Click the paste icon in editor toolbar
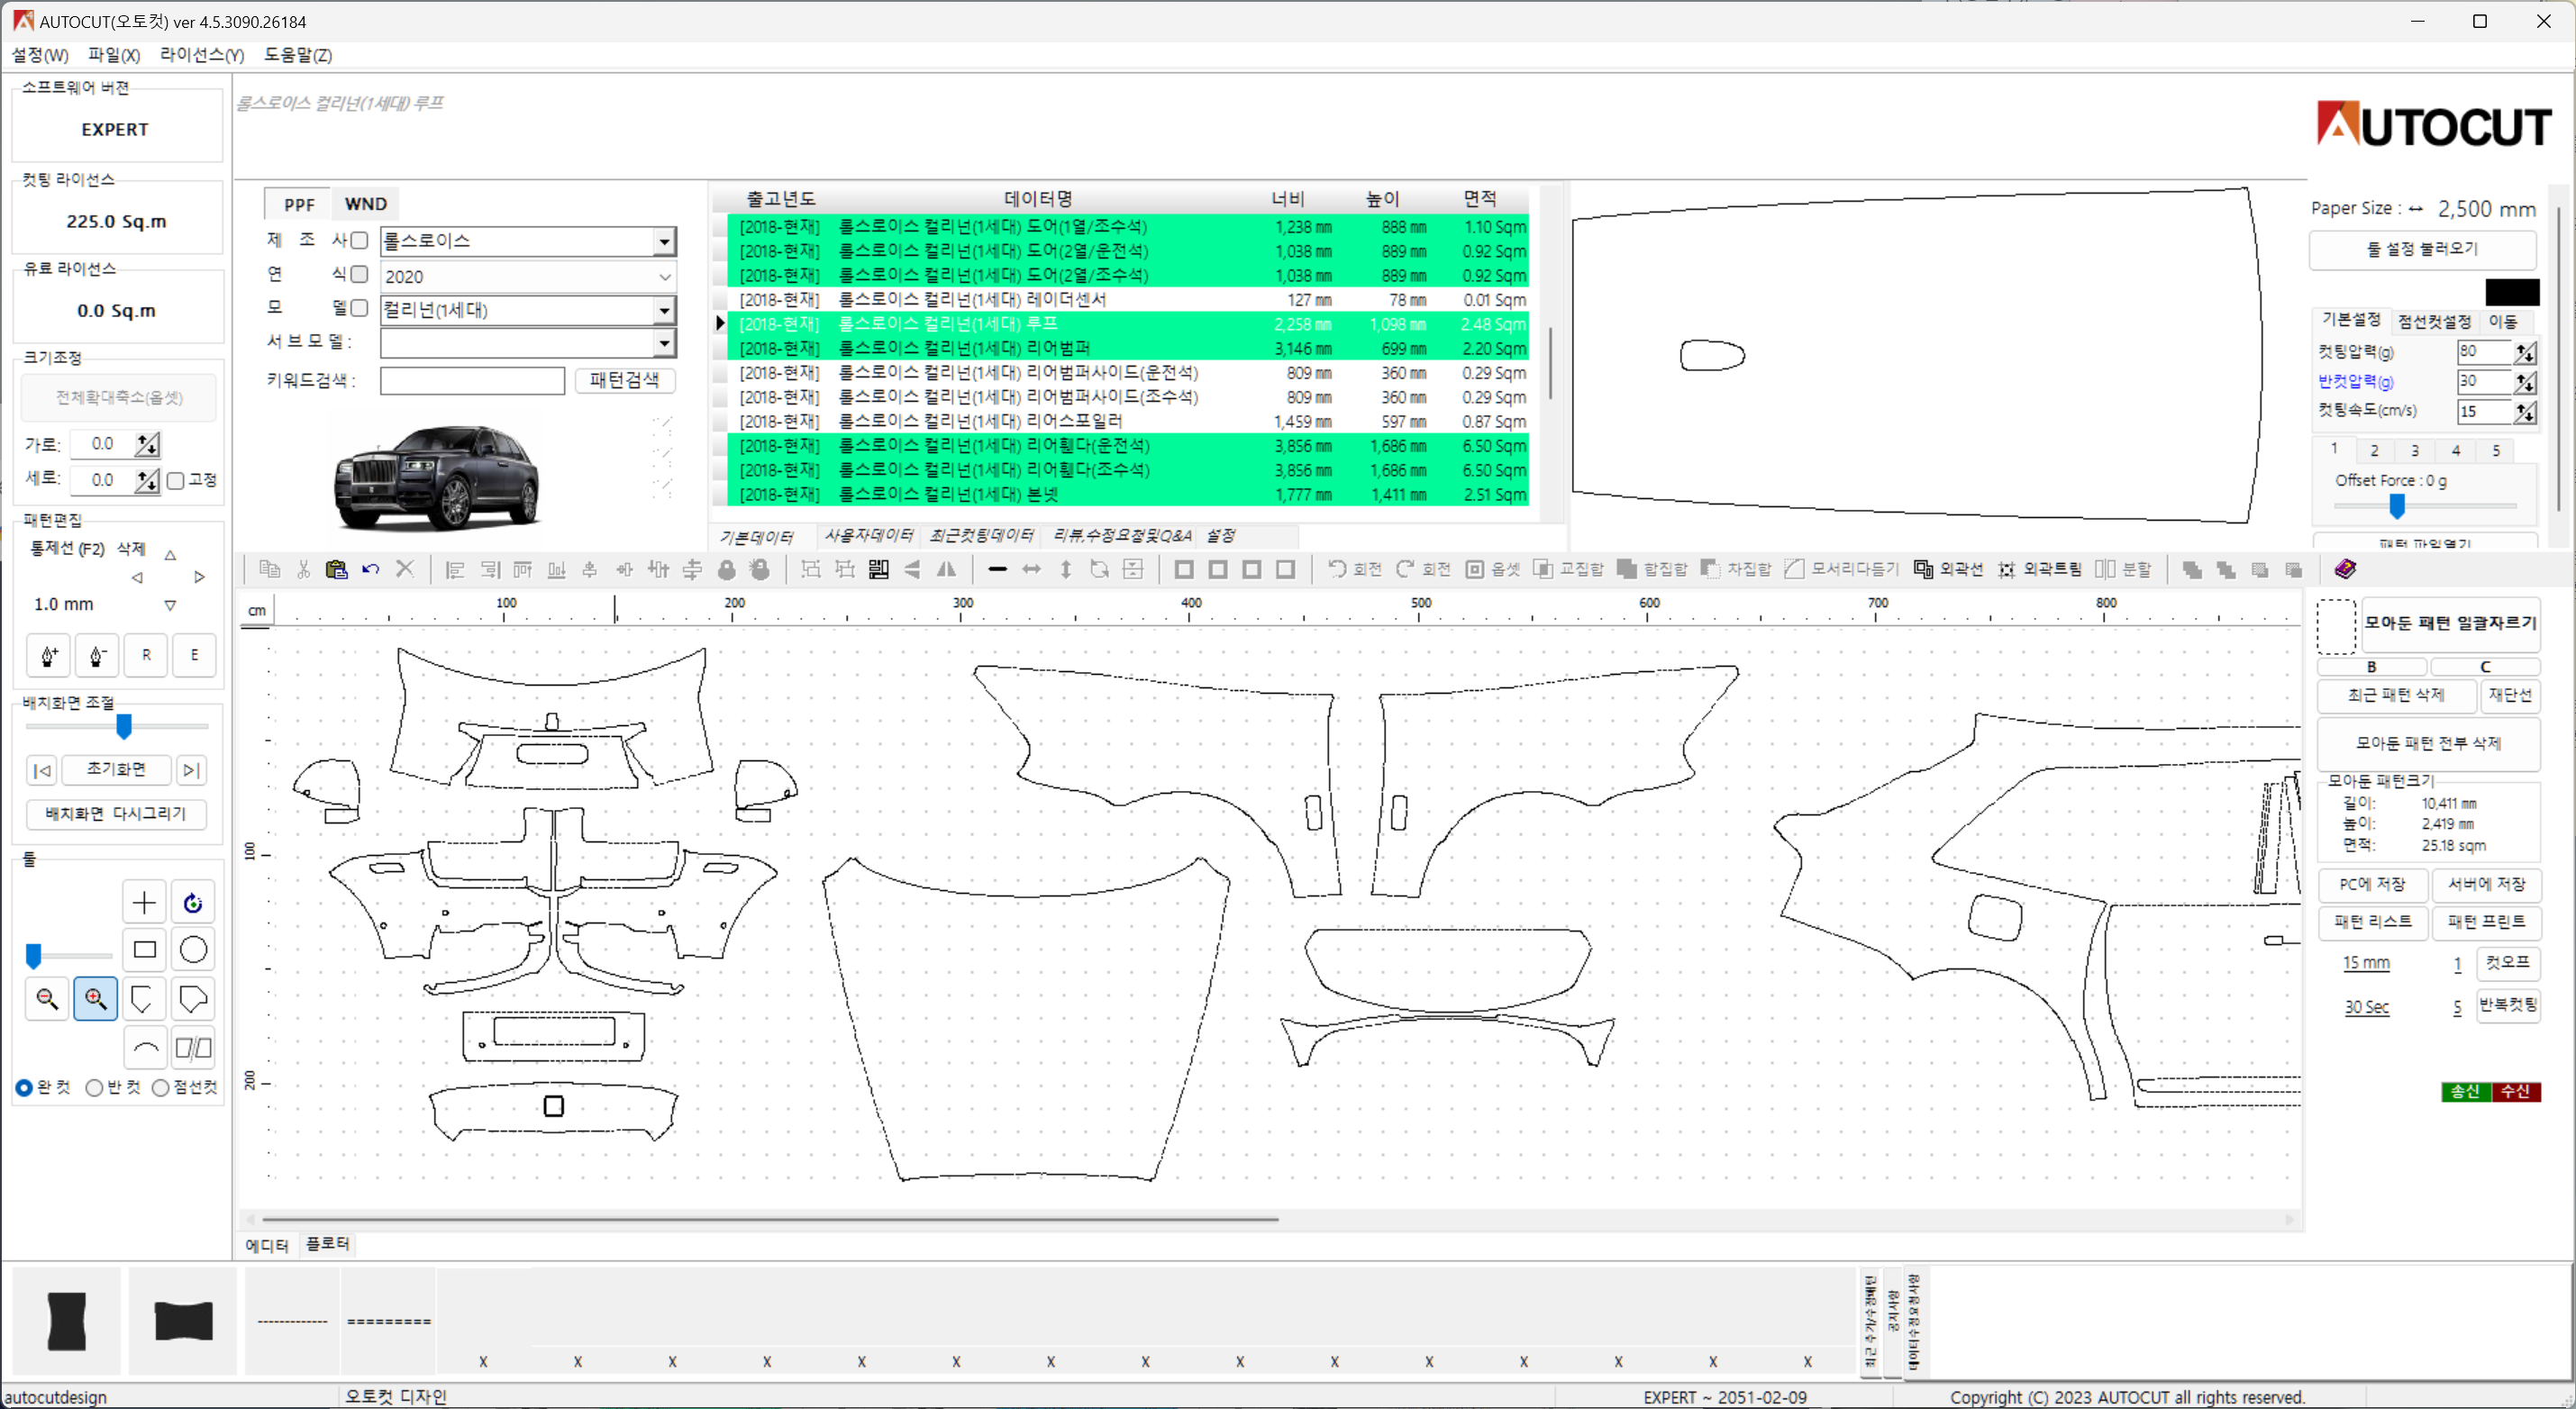 coord(336,569)
